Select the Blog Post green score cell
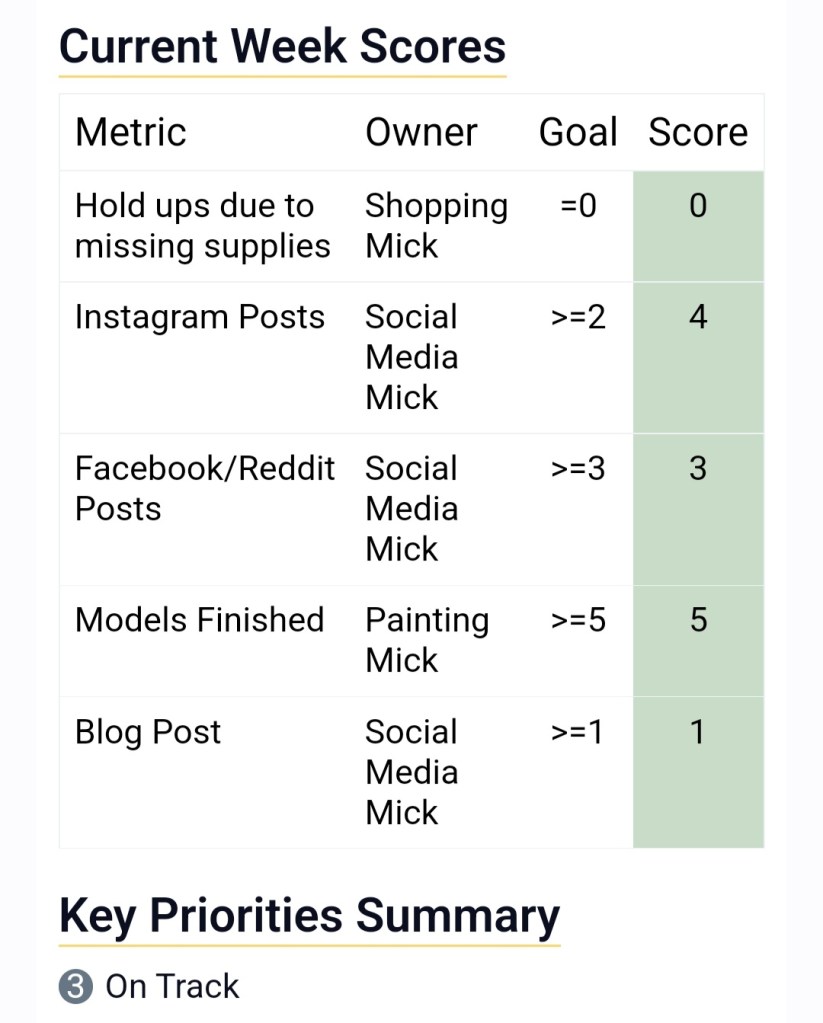The height and width of the screenshot is (1023, 823). coord(698,771)
